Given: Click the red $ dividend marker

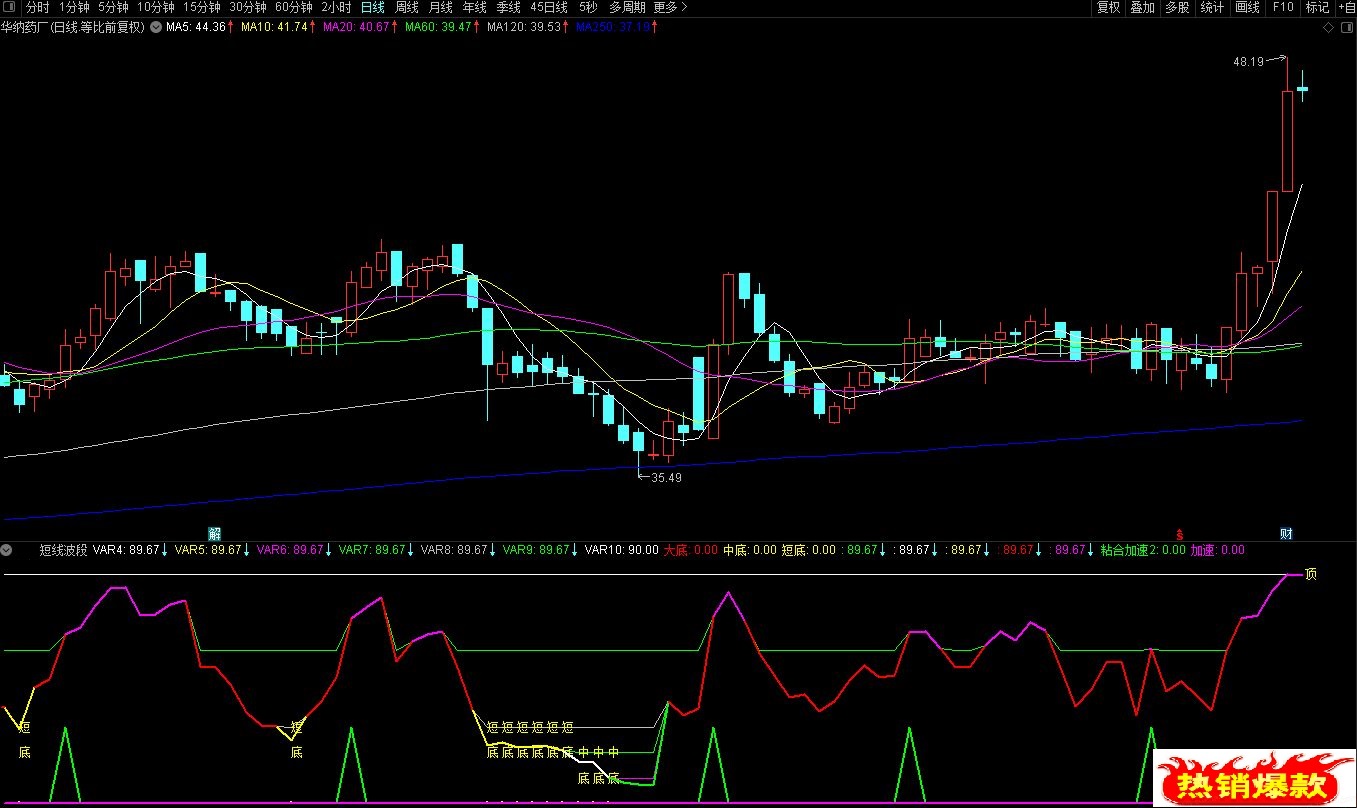Looking at the screenshot, I should tap(1180, 533).
